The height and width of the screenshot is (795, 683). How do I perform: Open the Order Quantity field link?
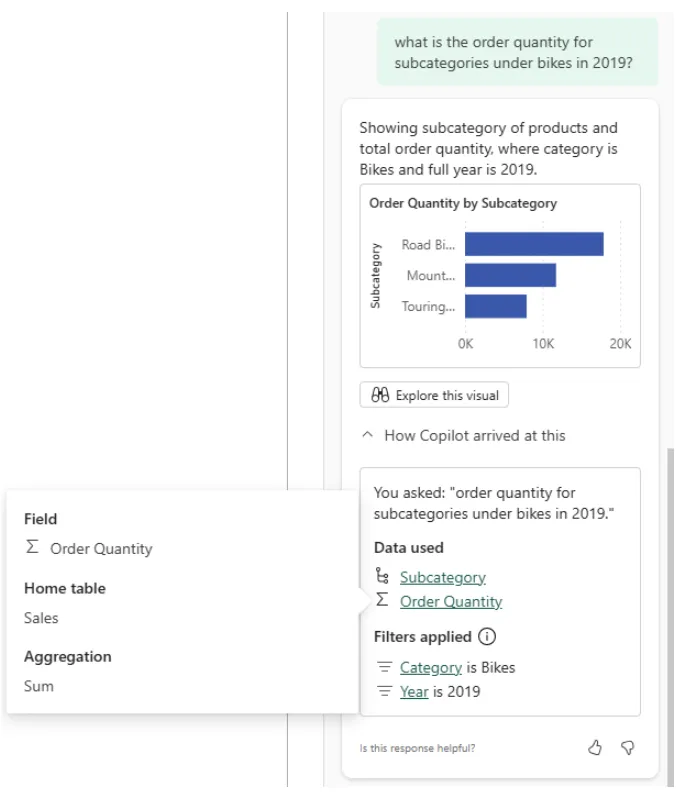(x=450, y=601)
